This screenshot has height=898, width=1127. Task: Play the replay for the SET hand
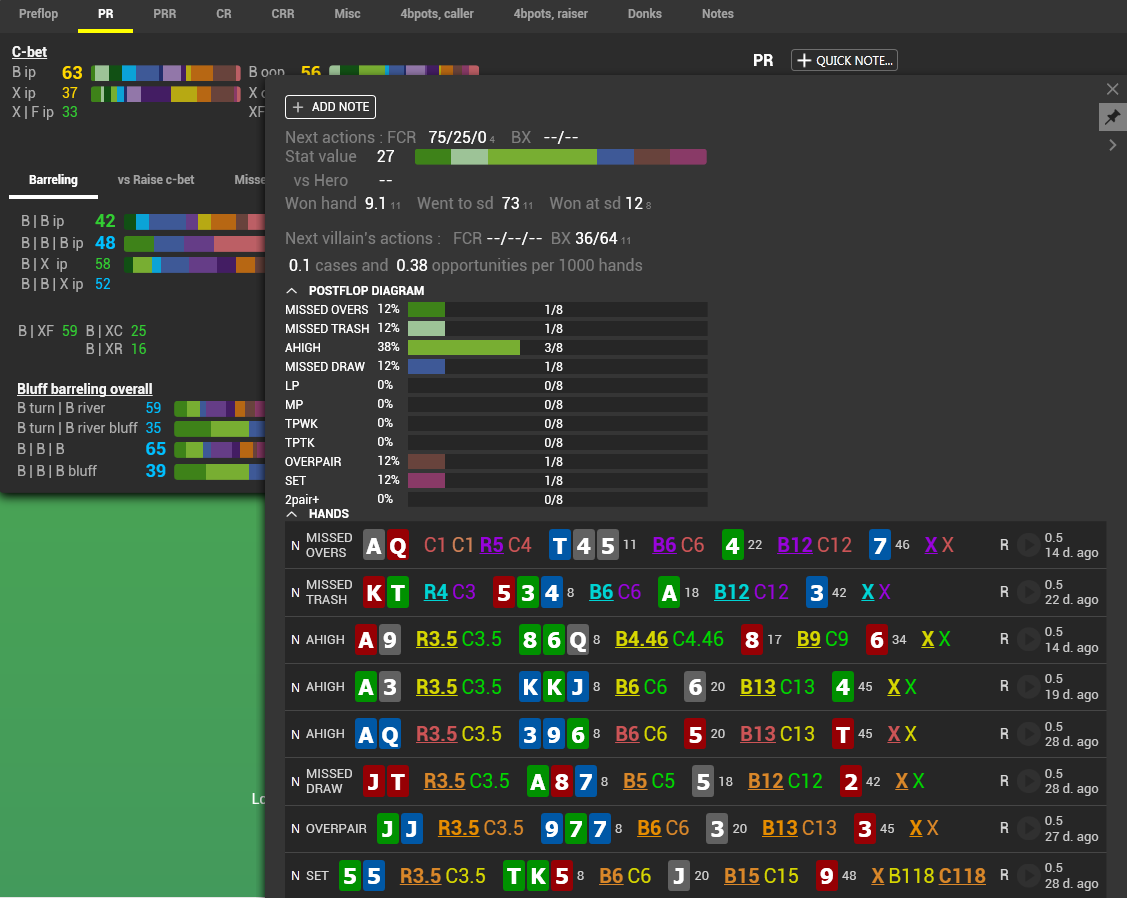point(1029,875)
